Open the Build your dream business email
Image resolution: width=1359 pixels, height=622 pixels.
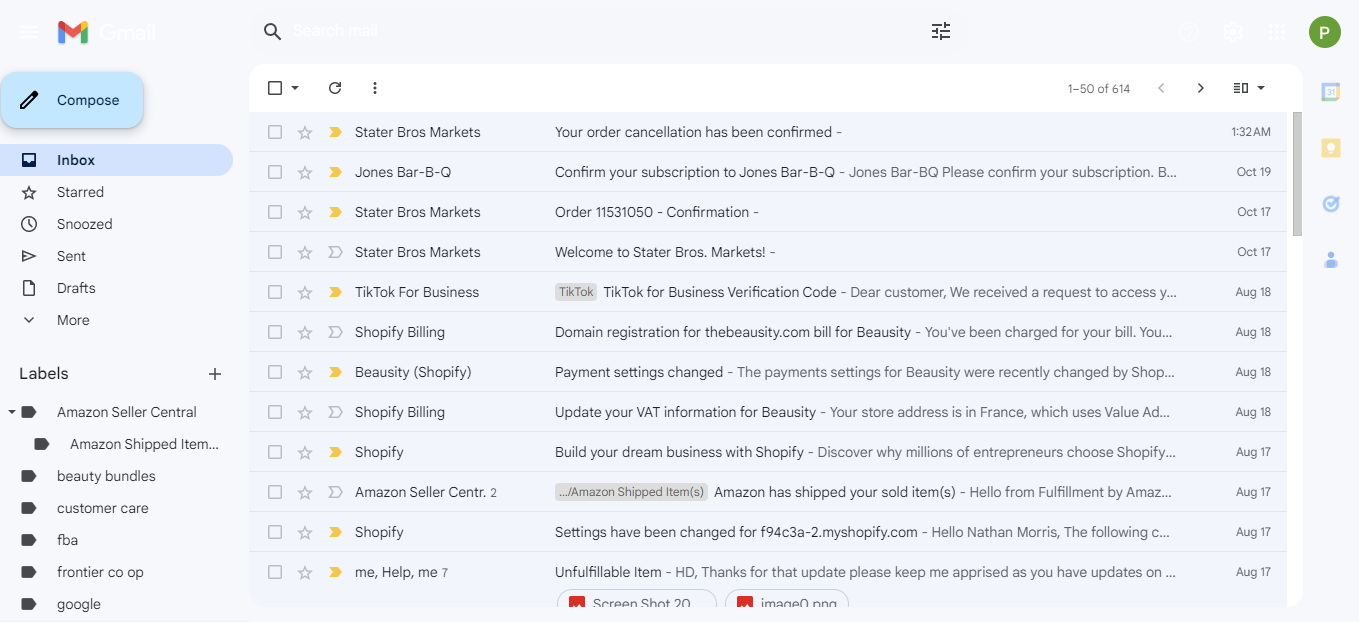(x=767, y=452)
